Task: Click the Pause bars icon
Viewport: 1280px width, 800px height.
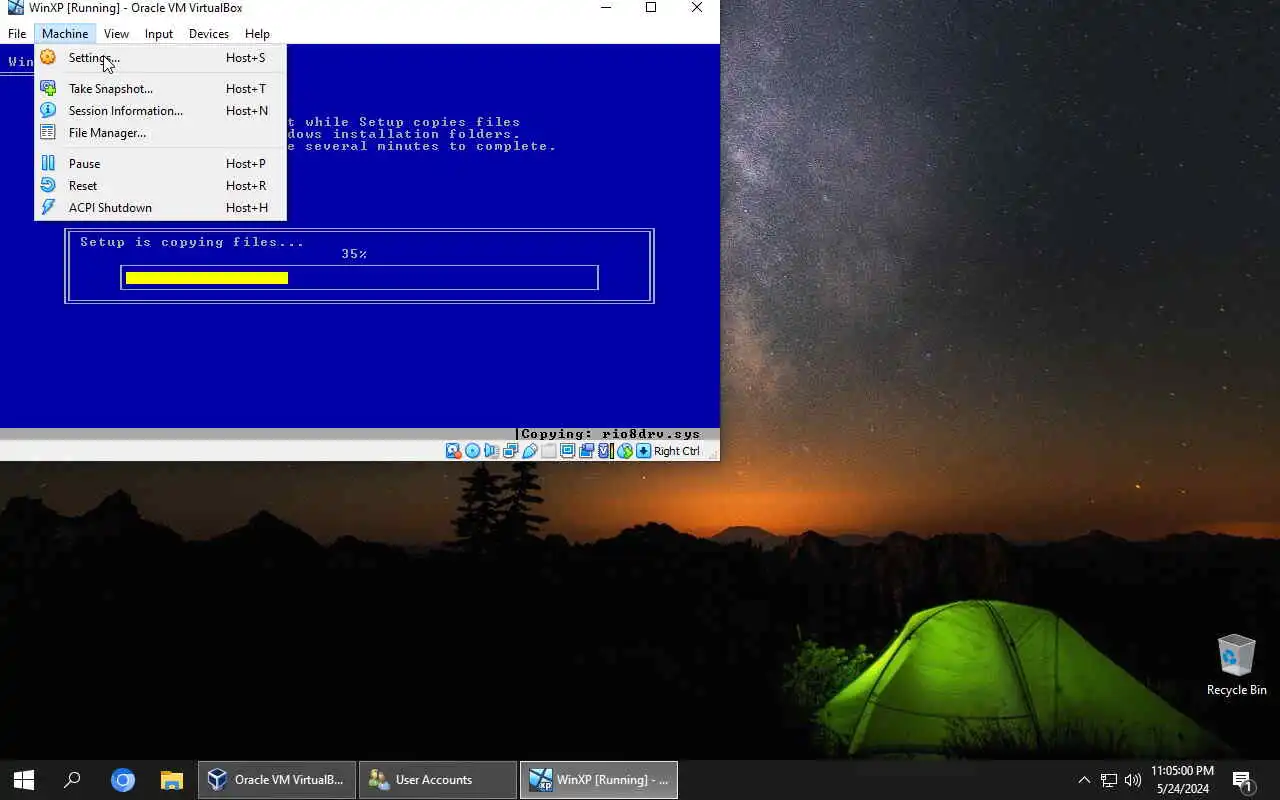Action: (x=48, y=164)
